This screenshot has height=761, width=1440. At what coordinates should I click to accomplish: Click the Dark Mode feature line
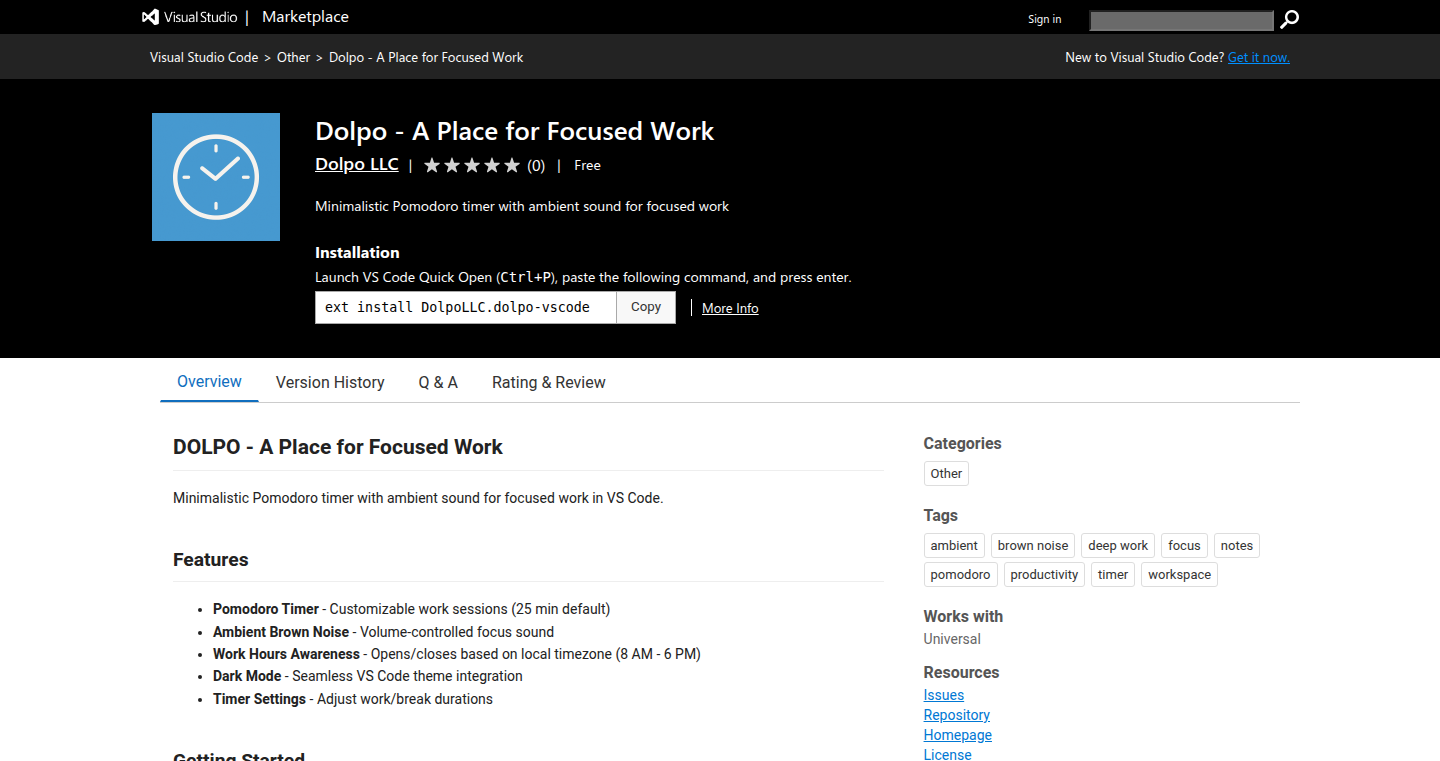click(x=368, y=676)
